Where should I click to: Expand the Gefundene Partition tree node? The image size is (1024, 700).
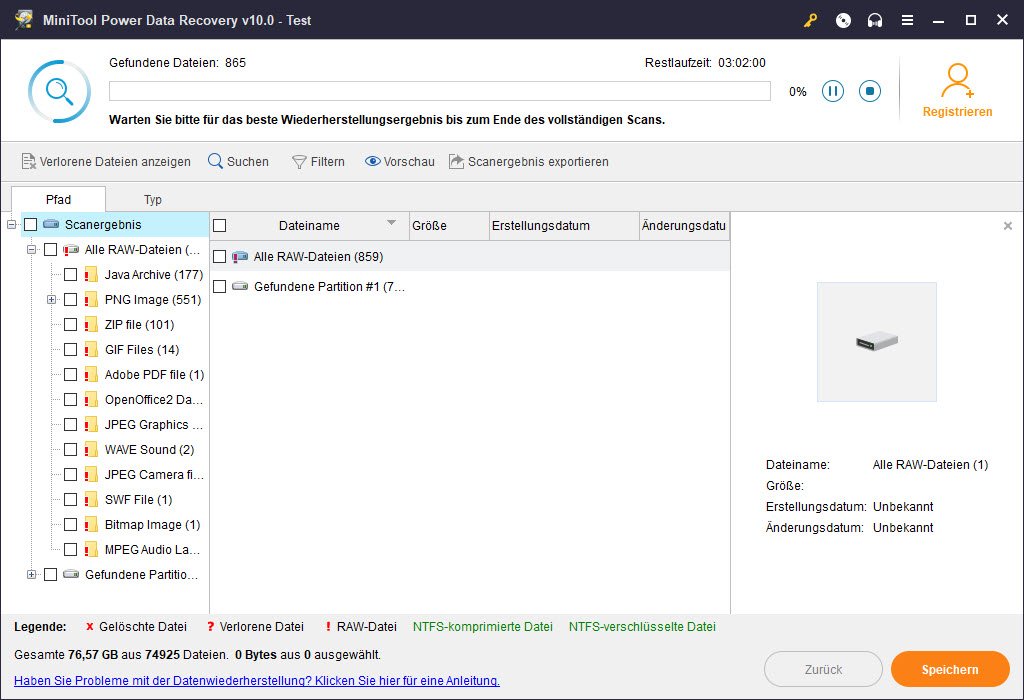[x=31, y=575]
